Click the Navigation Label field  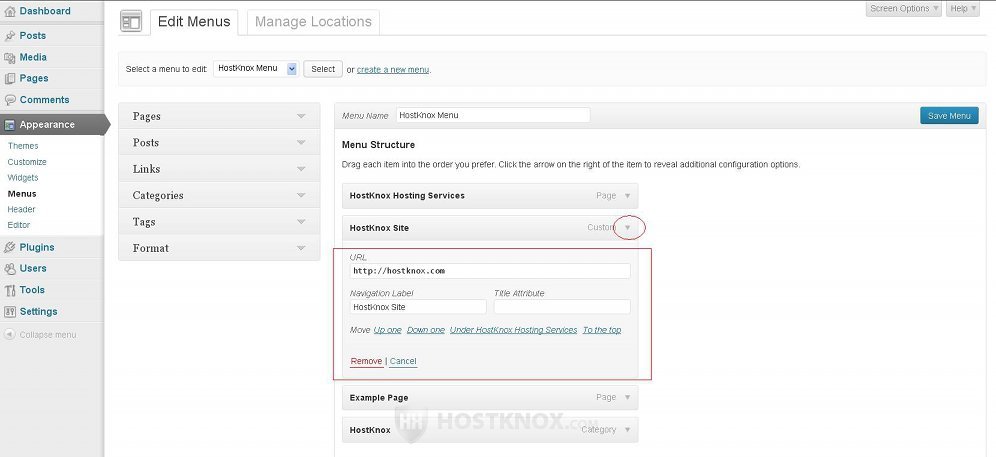pos(418,307)
